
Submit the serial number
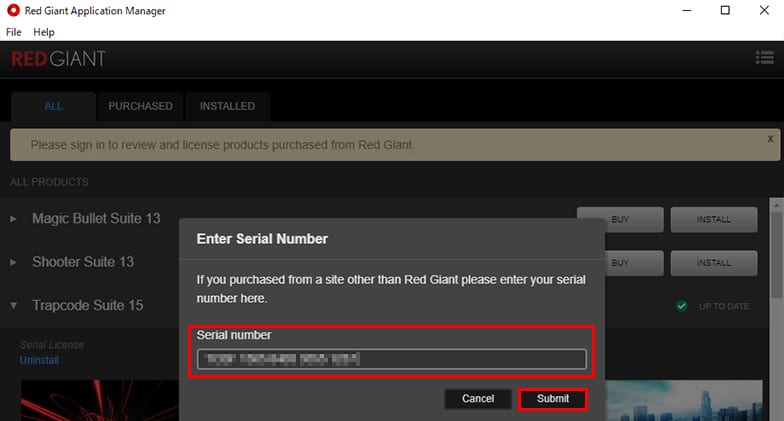(x=552, y=398)
